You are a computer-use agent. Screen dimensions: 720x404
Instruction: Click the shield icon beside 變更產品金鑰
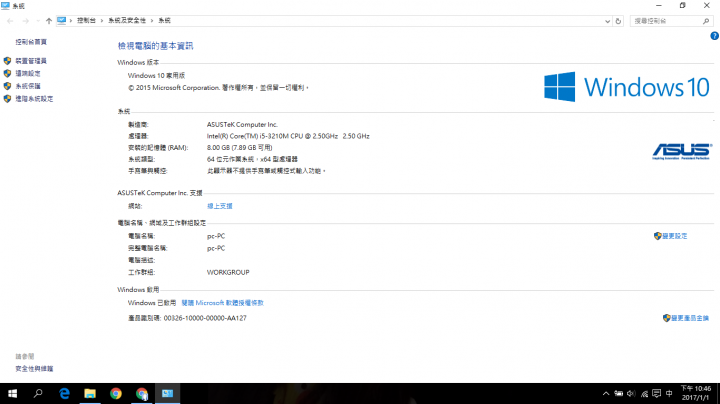[666, 318]
